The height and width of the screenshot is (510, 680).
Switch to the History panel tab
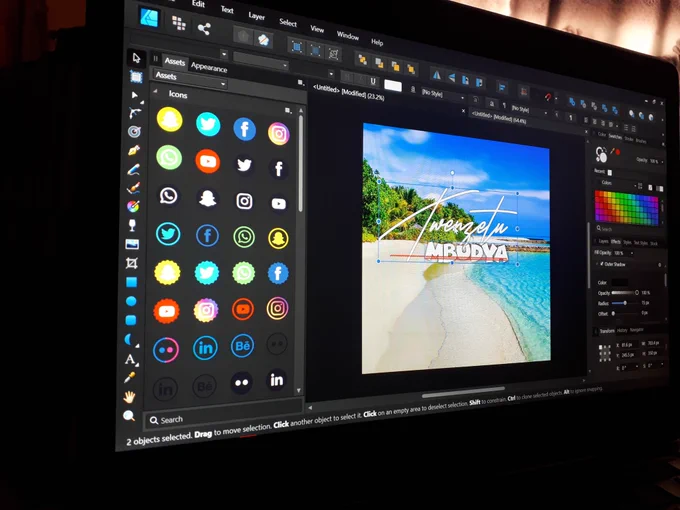coord(622,330)
